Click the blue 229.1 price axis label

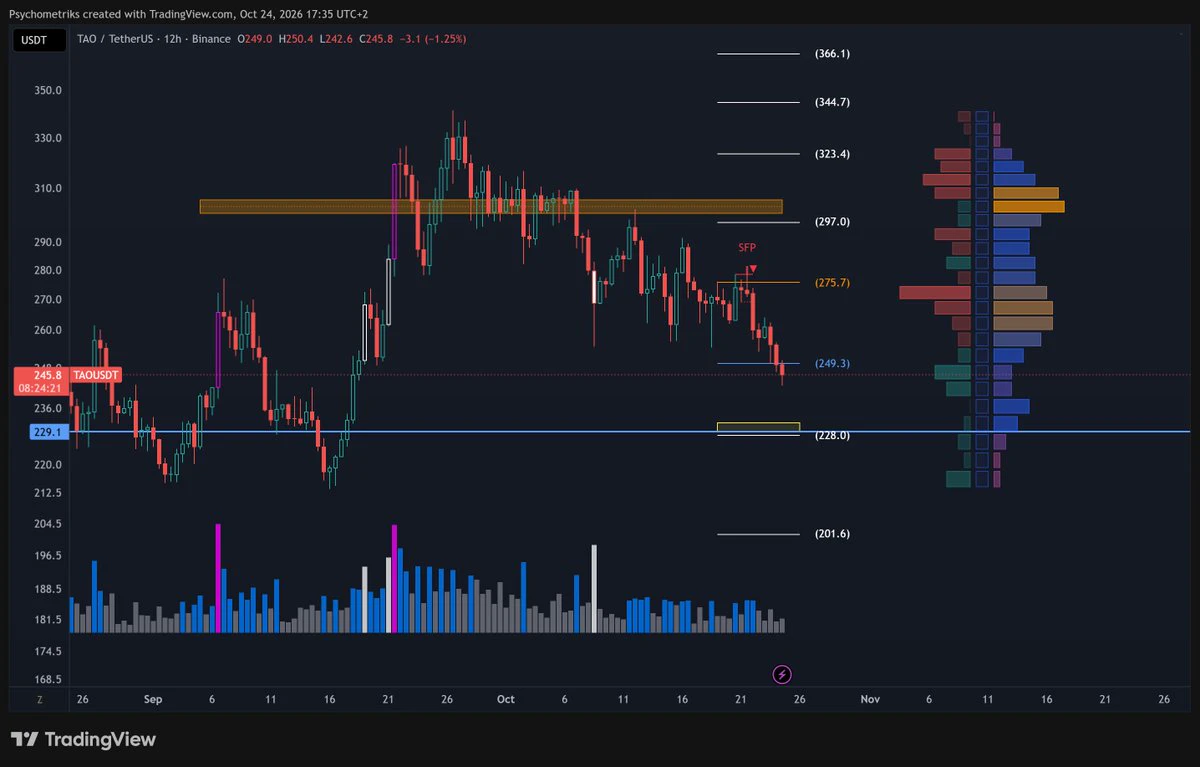click(48, 432)
